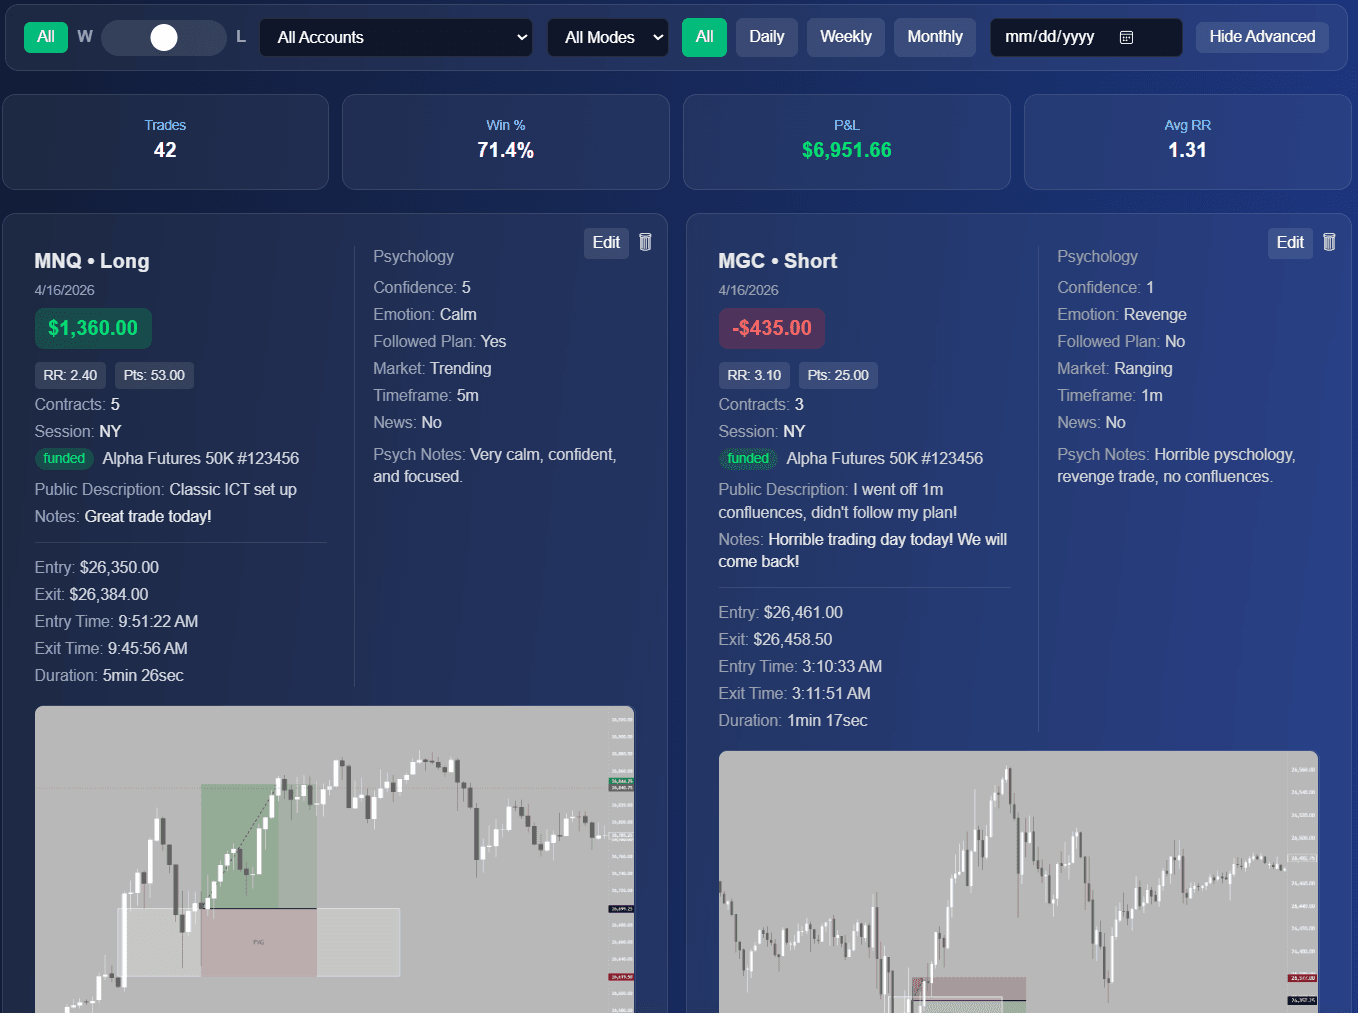Click the -$435.00 loss badge
The height and width of the screenshot is (1013, 1358).
tap(772, 328)
